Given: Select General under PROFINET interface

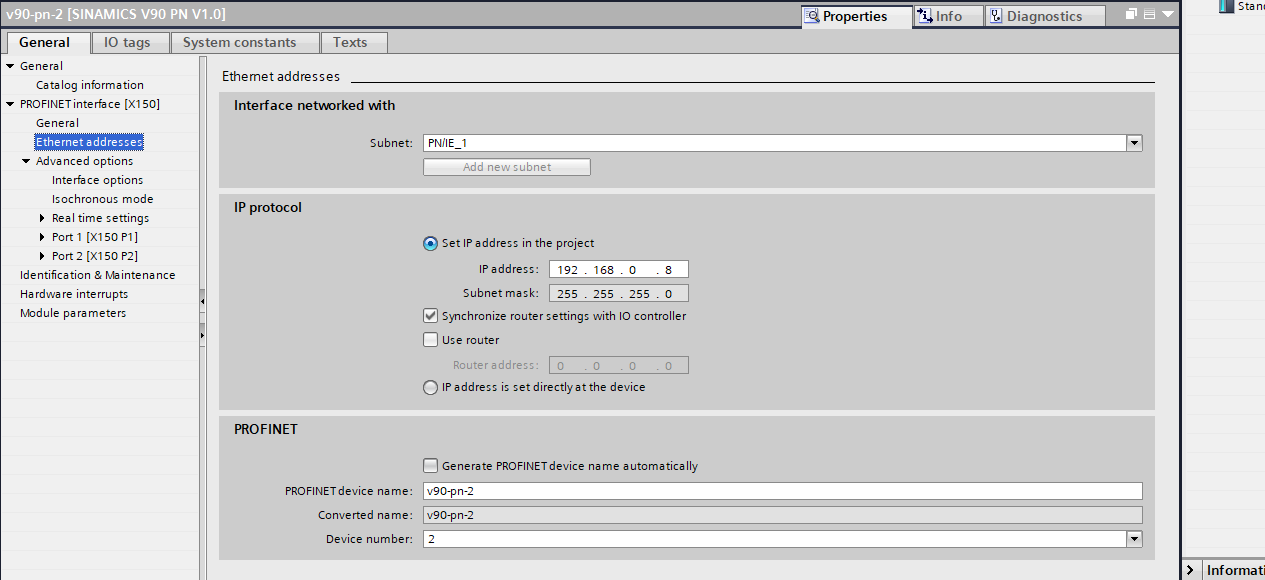Looking at the screenshot, I should 57,123.
